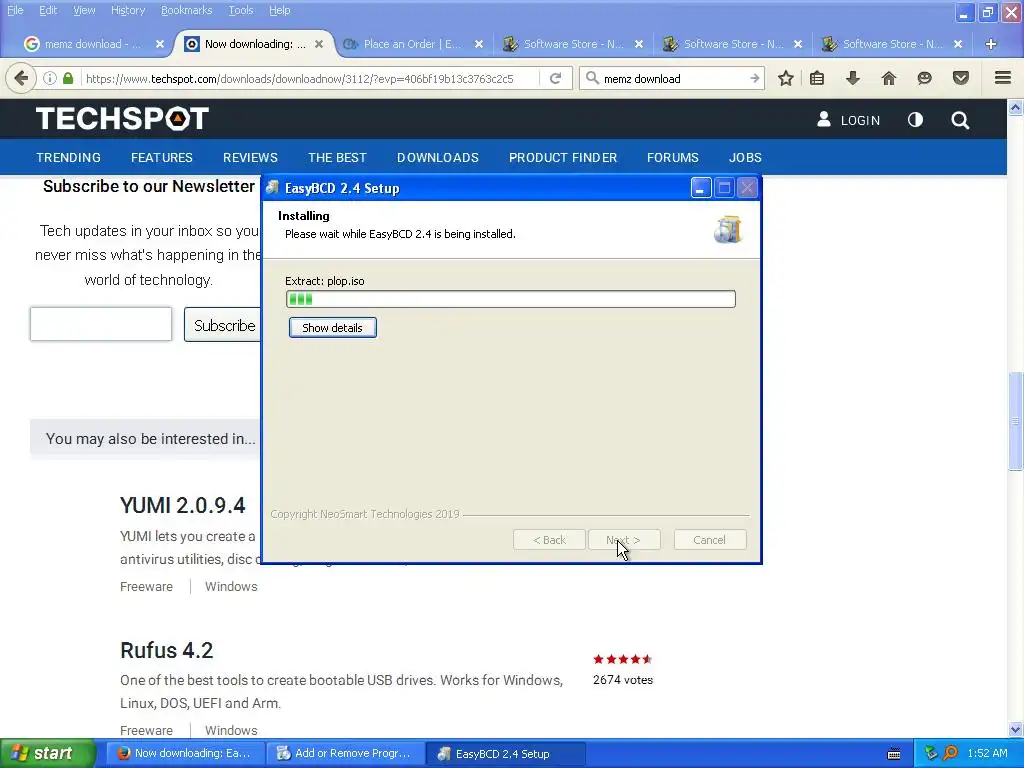Click the Rufus star rating

623,659
